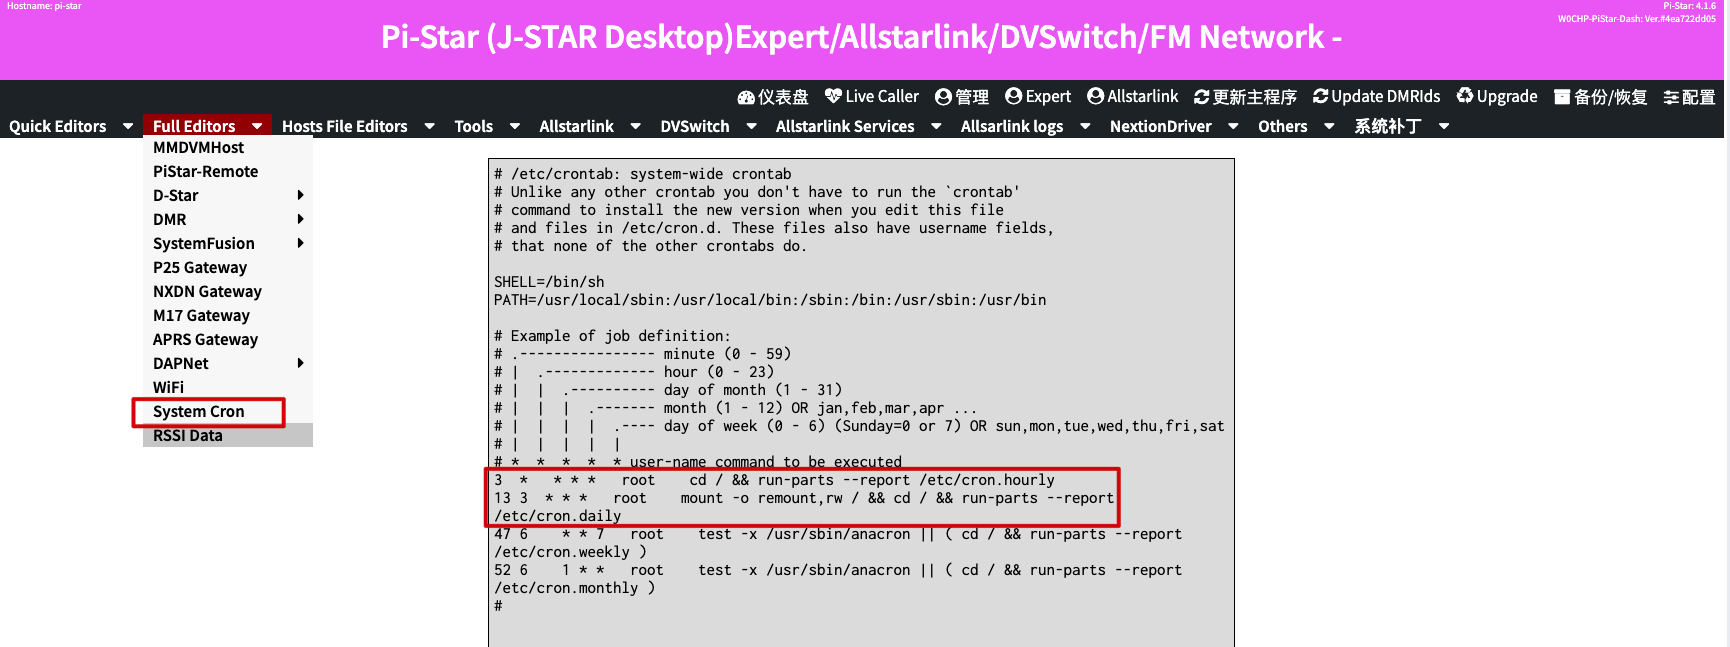Go to the 管理 admin page

coord(962,97)
